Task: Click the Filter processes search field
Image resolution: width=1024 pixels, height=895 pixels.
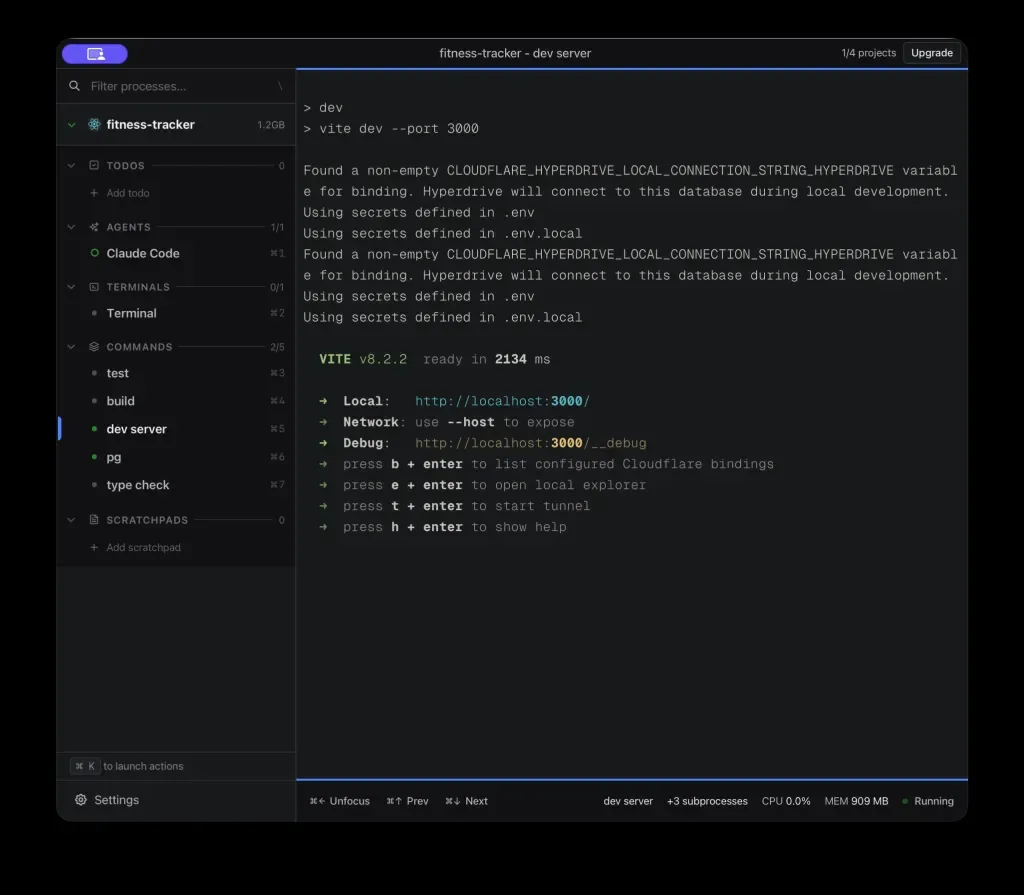Action: tap(176, 86)
